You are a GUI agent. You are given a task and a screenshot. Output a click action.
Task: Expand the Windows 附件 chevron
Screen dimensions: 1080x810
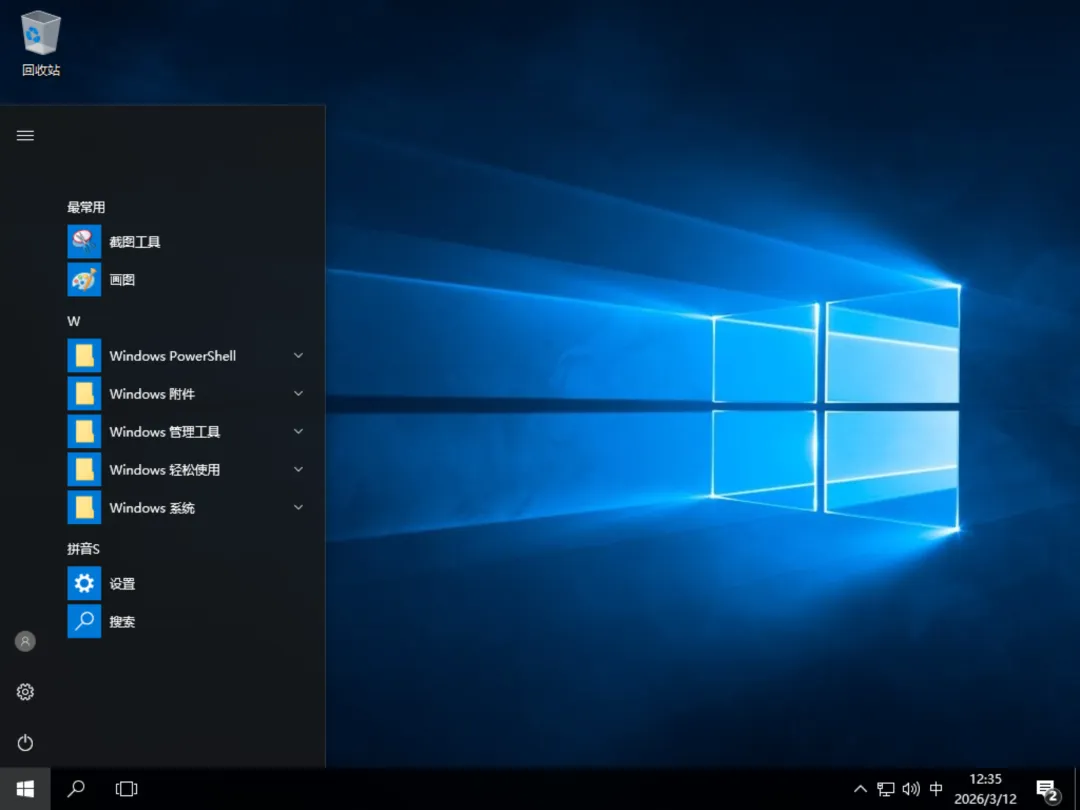(x=298, y=393)
